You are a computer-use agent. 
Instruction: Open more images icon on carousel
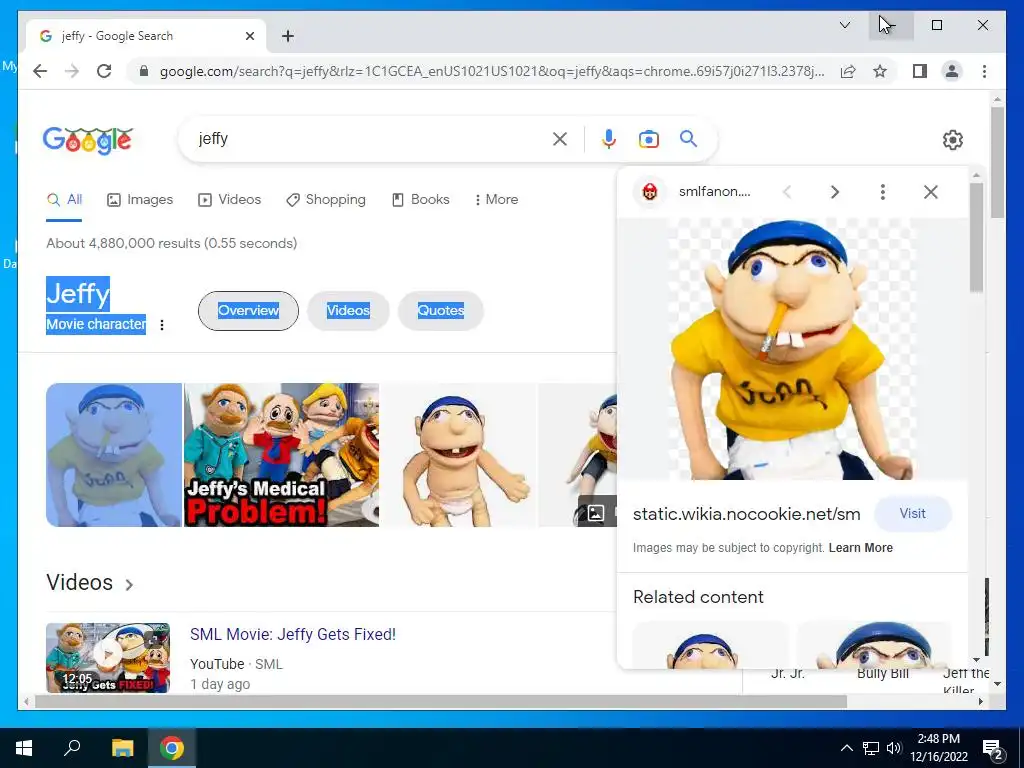click(x=596, y=513)
